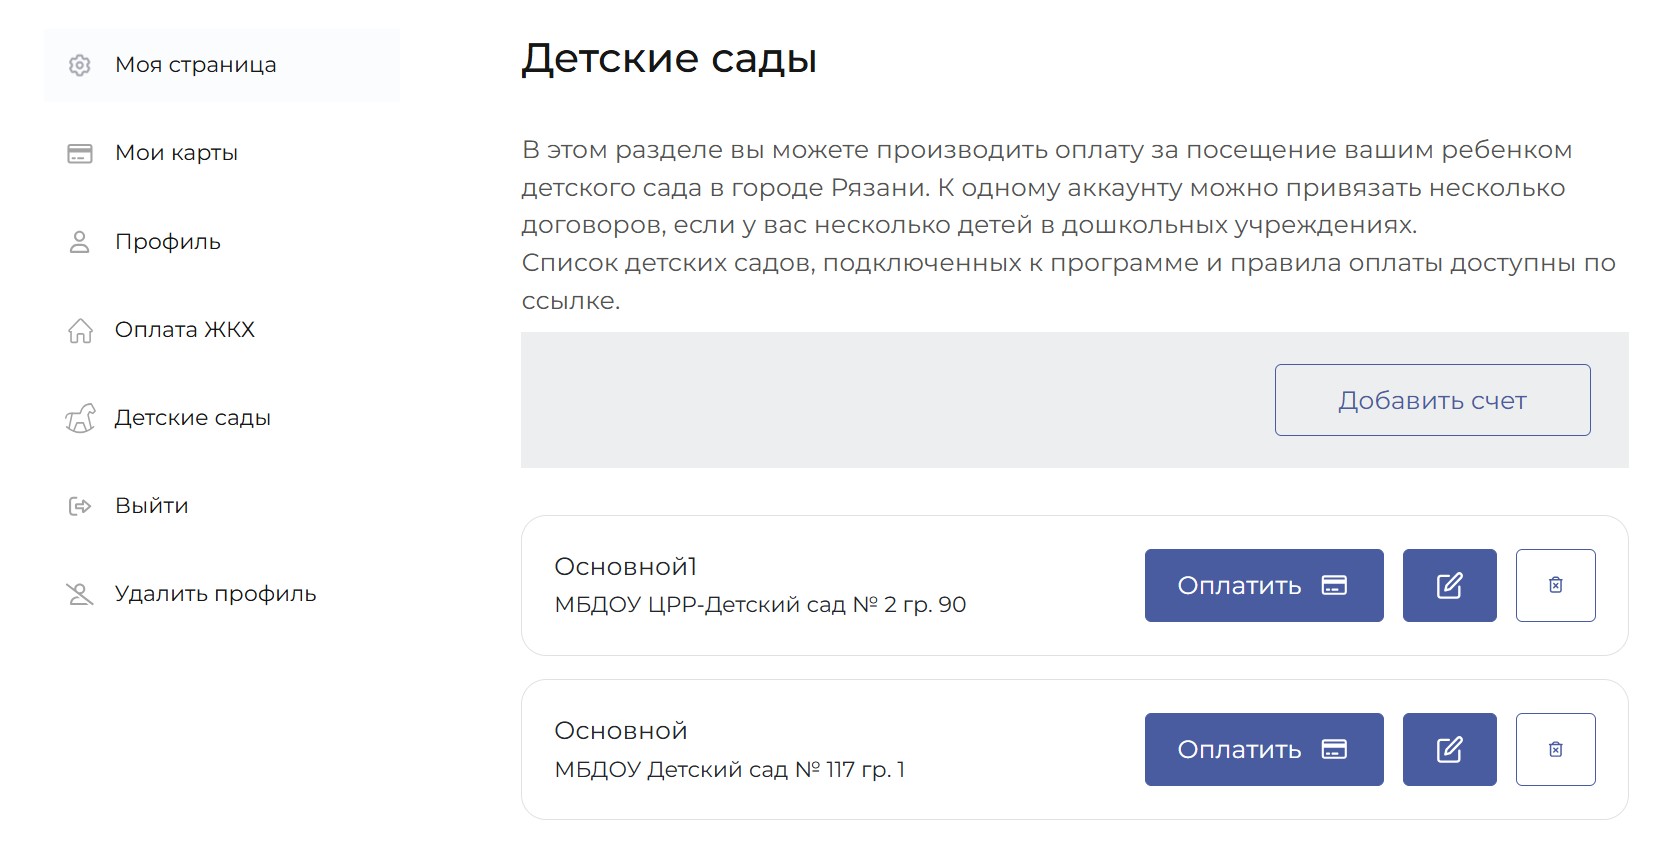The height and width of the screenshot is (864, 1659).
Task: Delete the Основной1 account via trash icon
Action: coord(1555,585)
